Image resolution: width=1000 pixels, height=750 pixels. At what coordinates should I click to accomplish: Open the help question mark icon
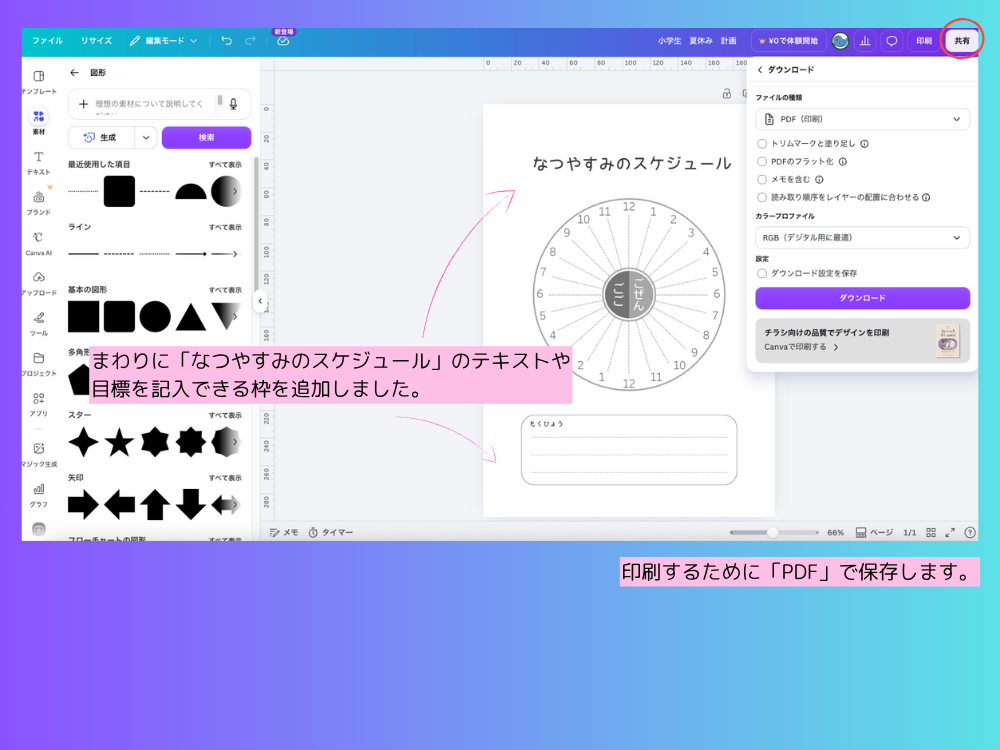coord(970,533)
